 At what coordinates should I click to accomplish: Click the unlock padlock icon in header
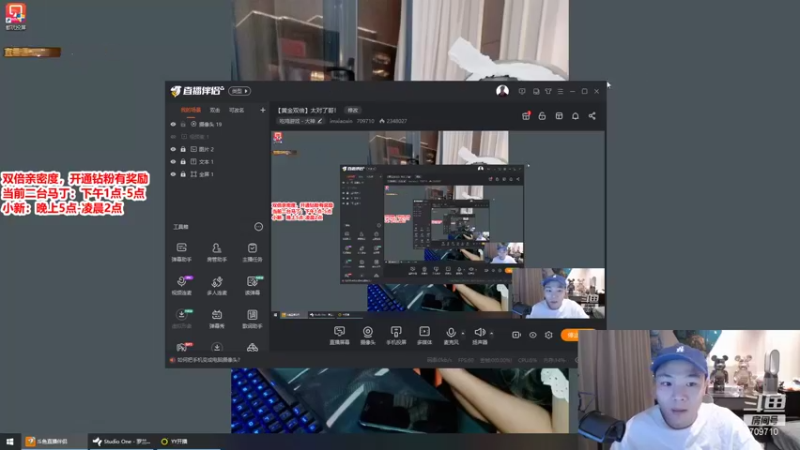point(542,116)
